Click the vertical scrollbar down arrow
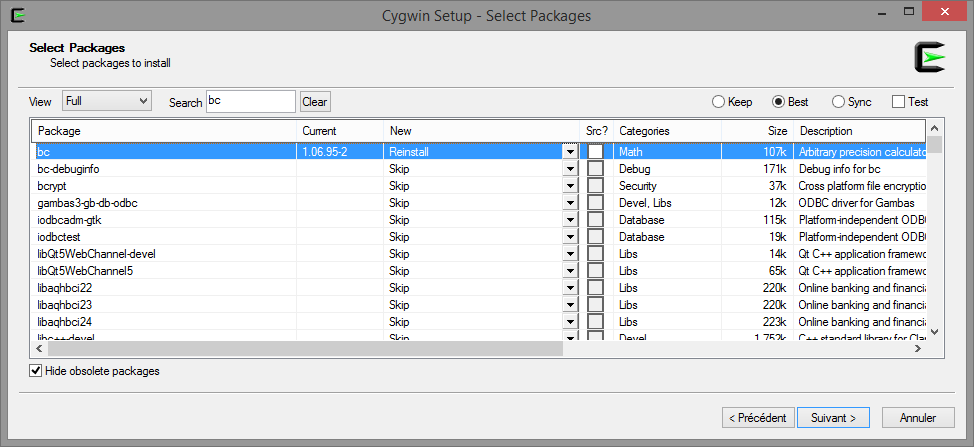The width and height of the screenshot is (974, 447). click(935, 332)
